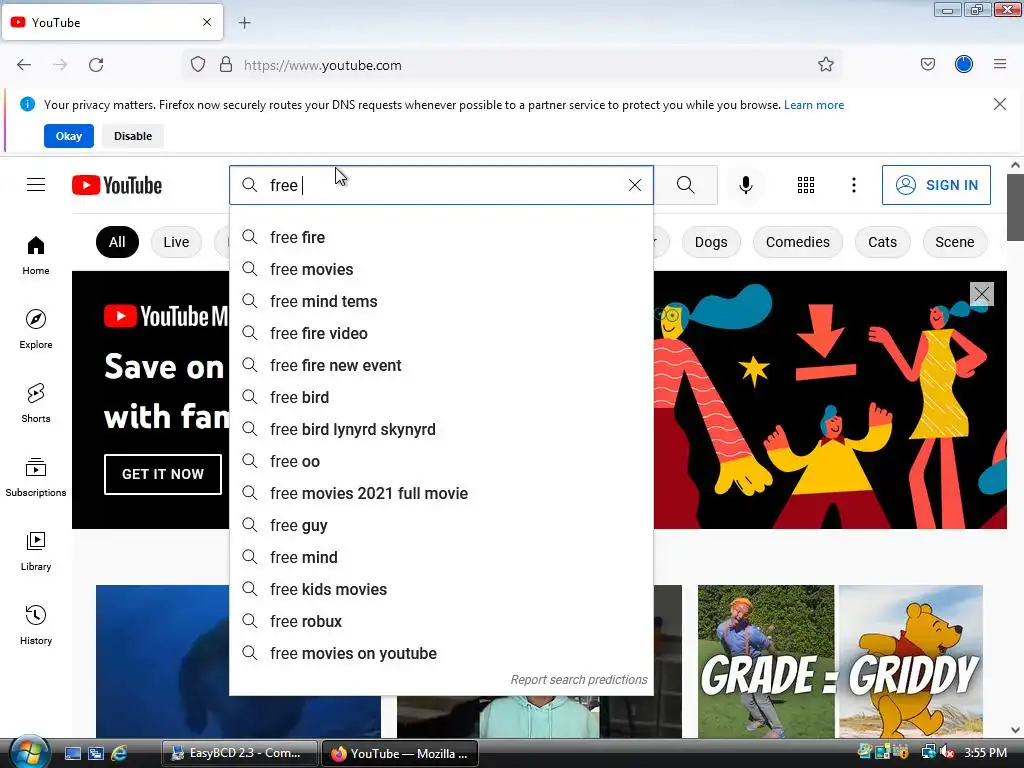The height and width of the screenshot is (768, 1024).
Task: Choose suggestion 'free mind tems'
Action: [x=441, y=301]
